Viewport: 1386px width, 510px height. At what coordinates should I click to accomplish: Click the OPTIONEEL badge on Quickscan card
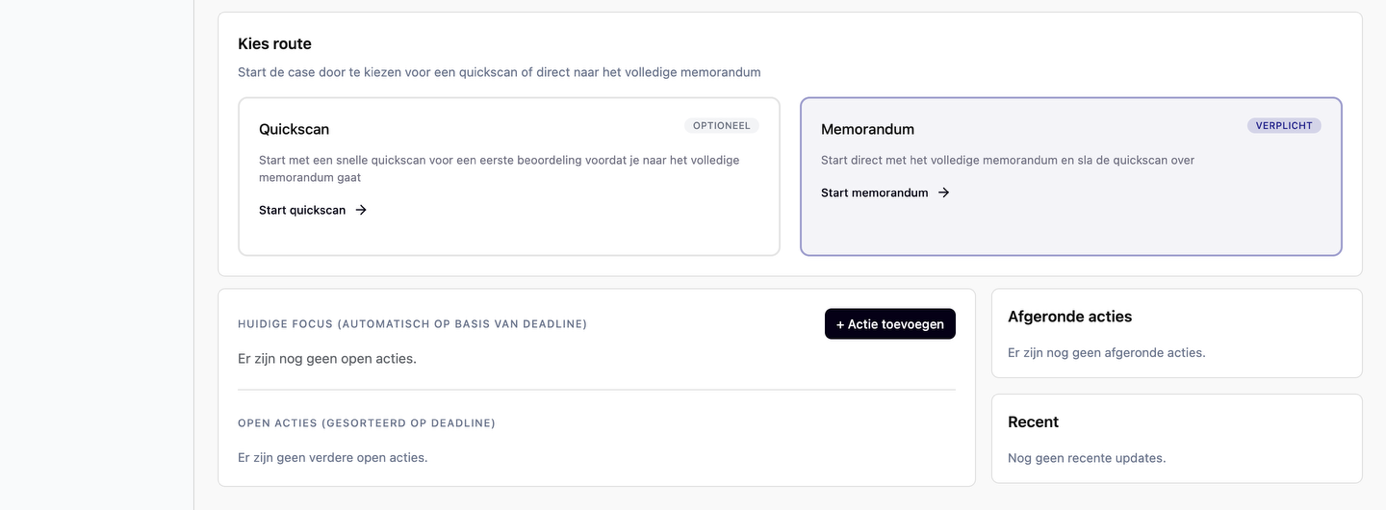721,126
